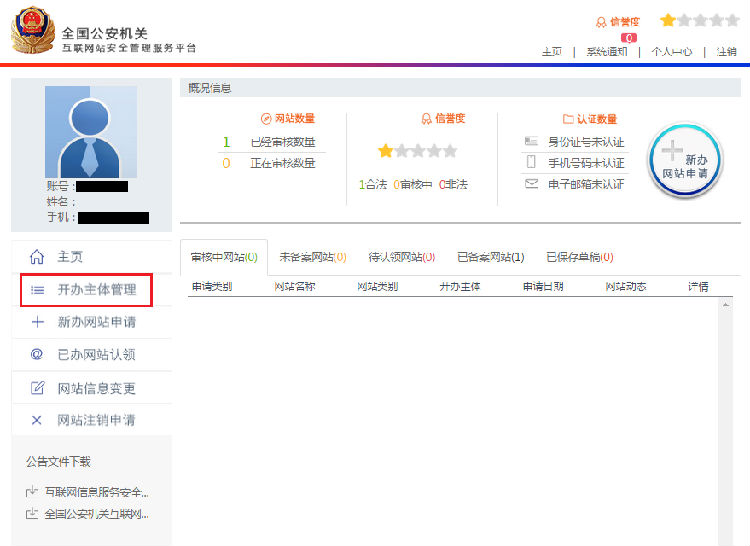Select the 待认领网站 tab
The image size is (750, 546).
tap(401, 258)
